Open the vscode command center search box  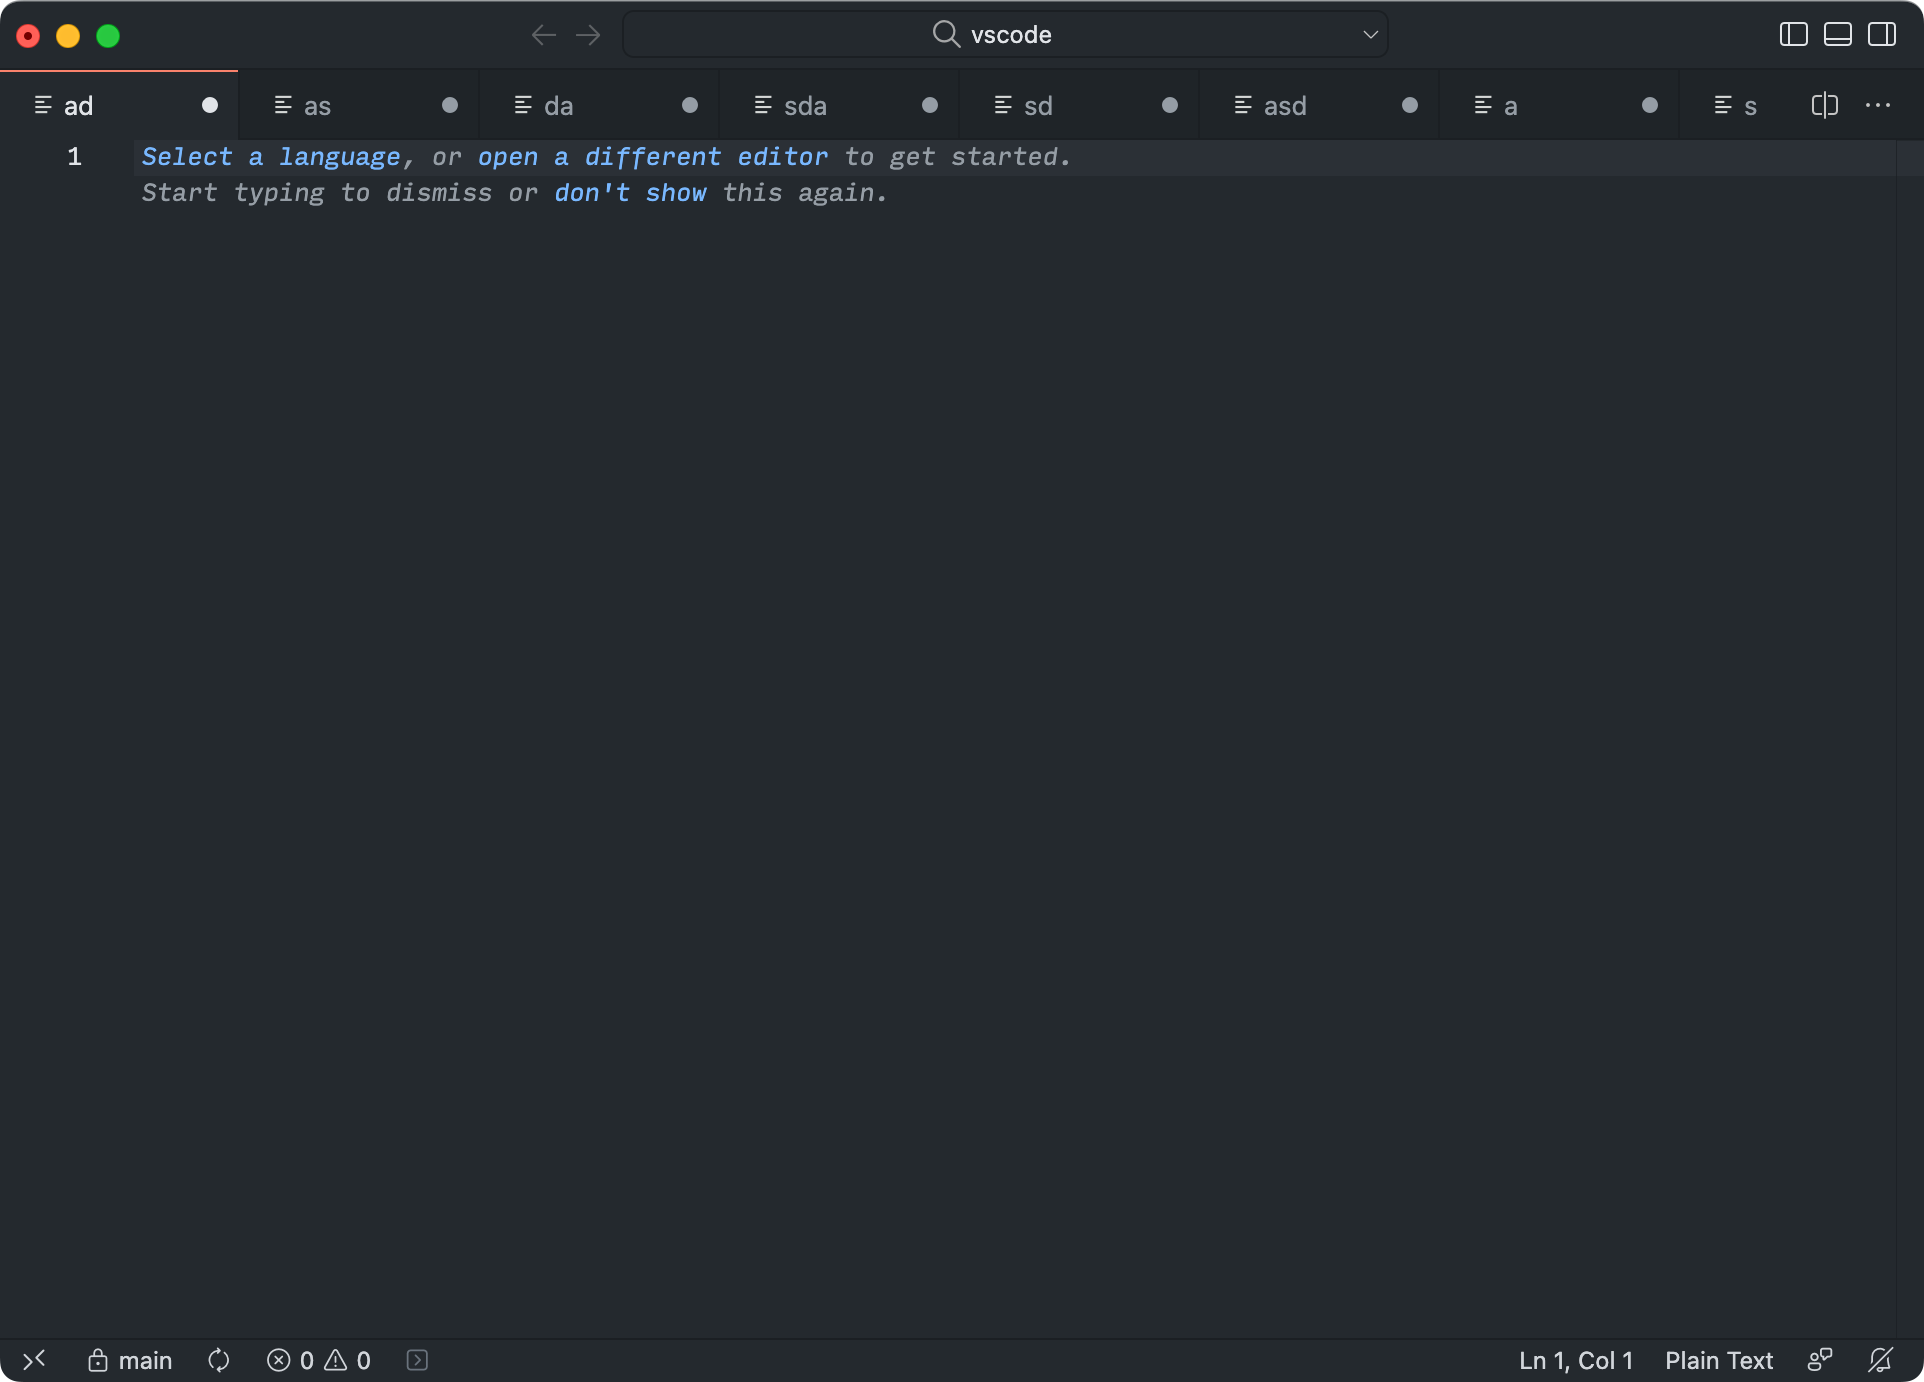point(1005,35)
